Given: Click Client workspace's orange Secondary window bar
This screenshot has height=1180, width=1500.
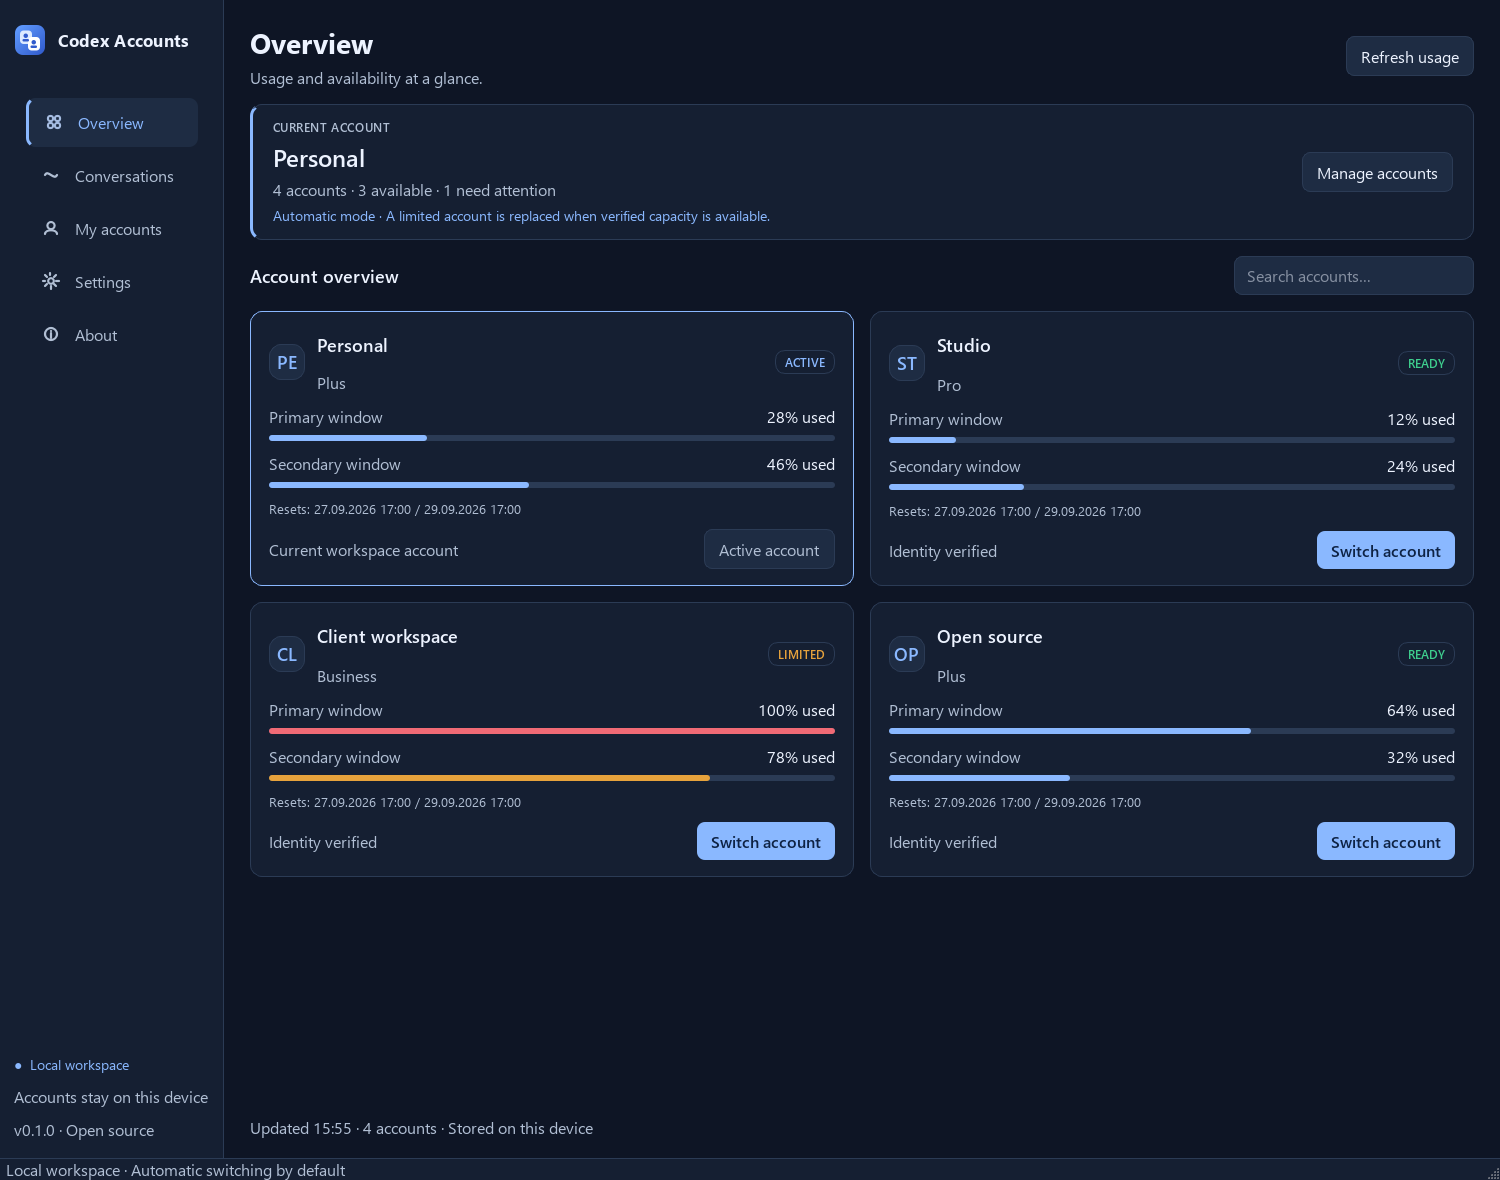Looking at the screenshot, I should coord(552,778).
